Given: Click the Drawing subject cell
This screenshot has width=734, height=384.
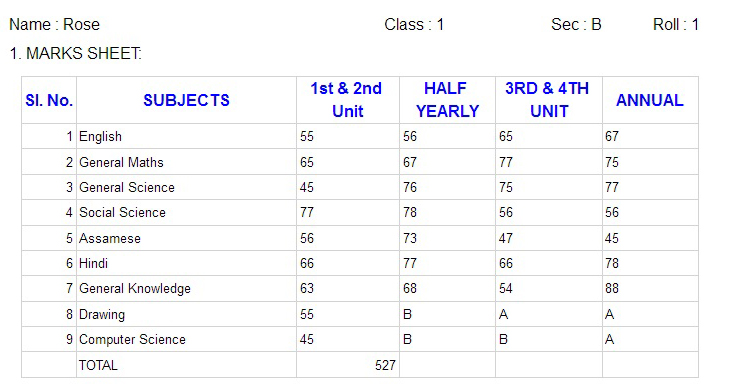Looking at the screenshot, I should (x=186, y=314).
